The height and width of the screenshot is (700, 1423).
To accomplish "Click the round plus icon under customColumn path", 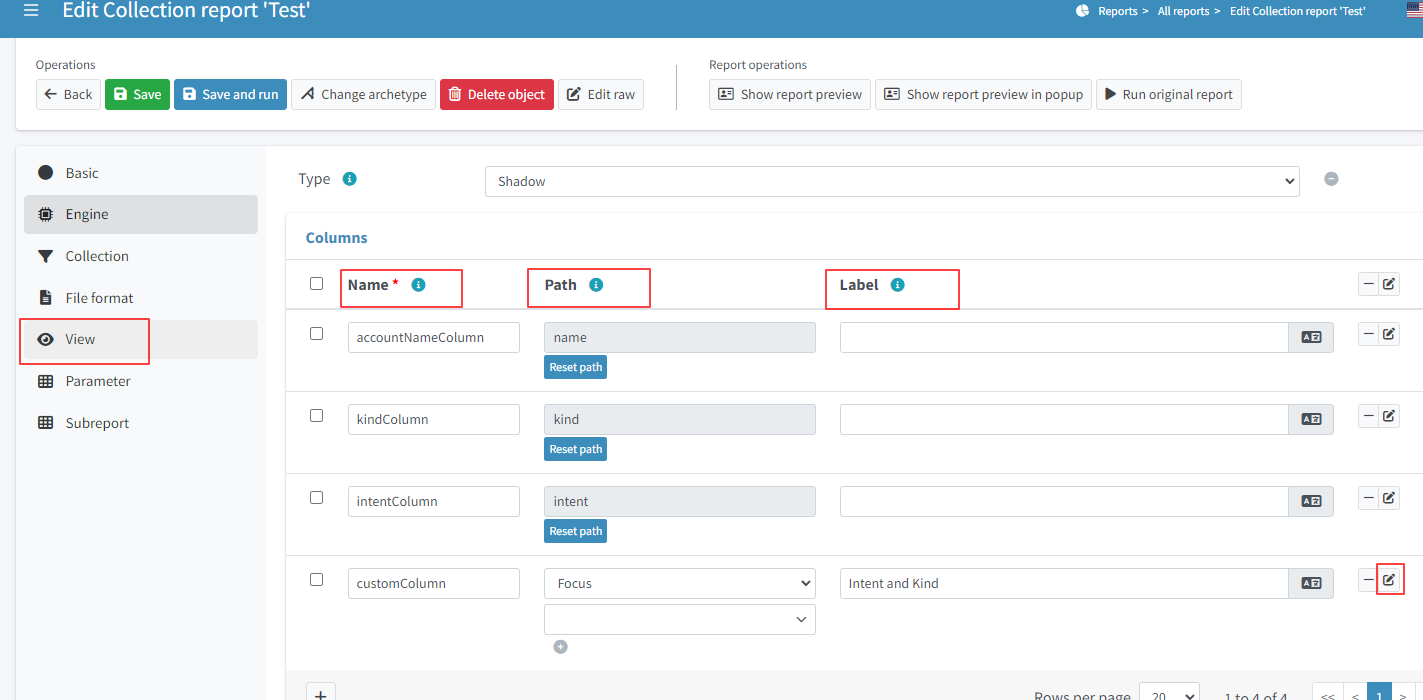I will point(560,647).
